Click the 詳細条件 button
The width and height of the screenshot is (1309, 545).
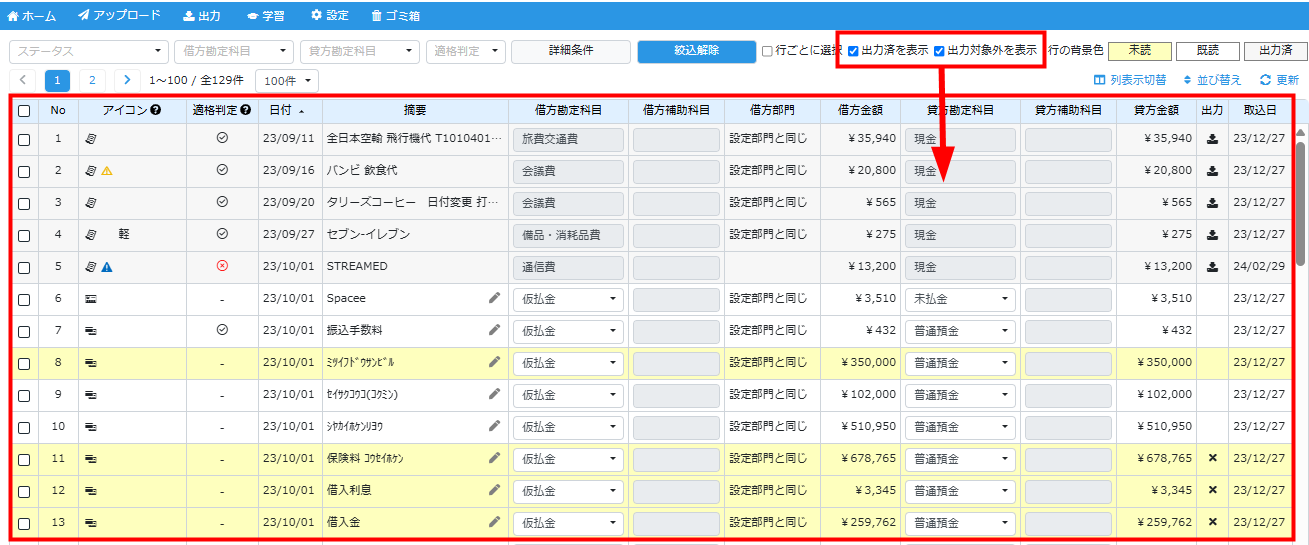pyautogui.click(x=570, y=51)
